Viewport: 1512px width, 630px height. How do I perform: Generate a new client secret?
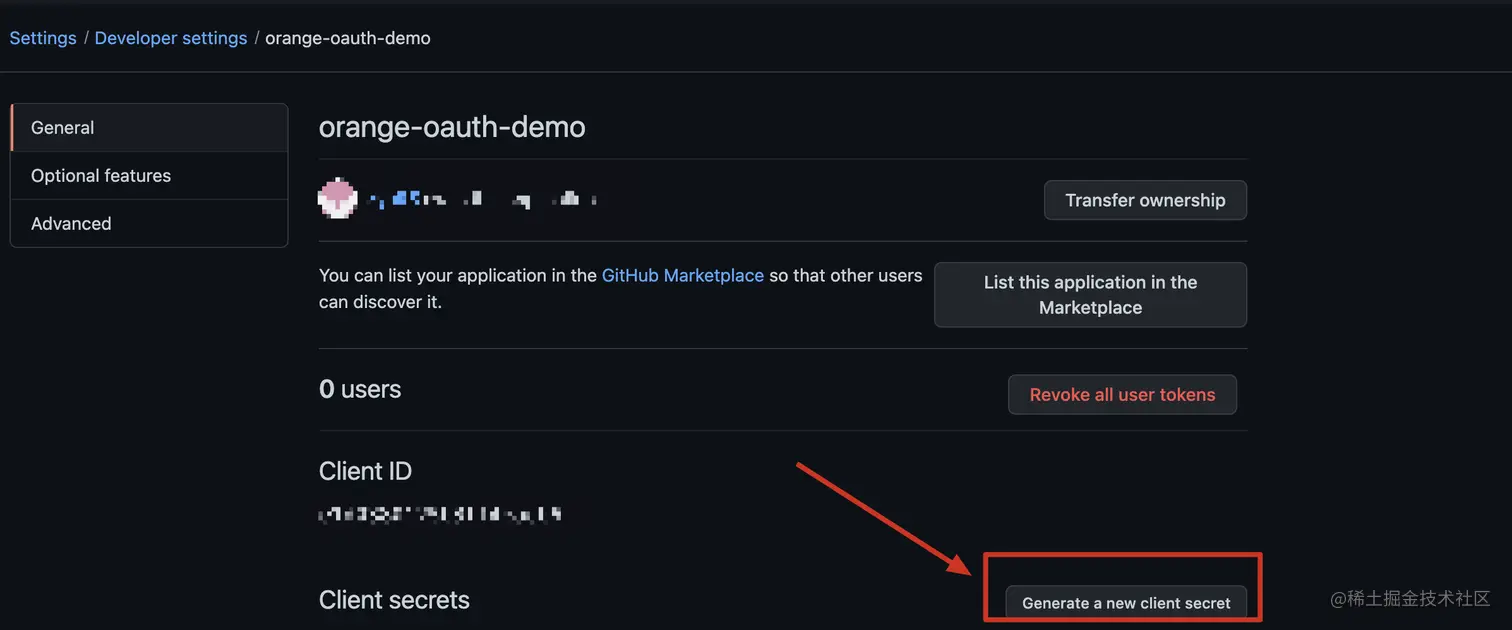(x=1126, y=603)
